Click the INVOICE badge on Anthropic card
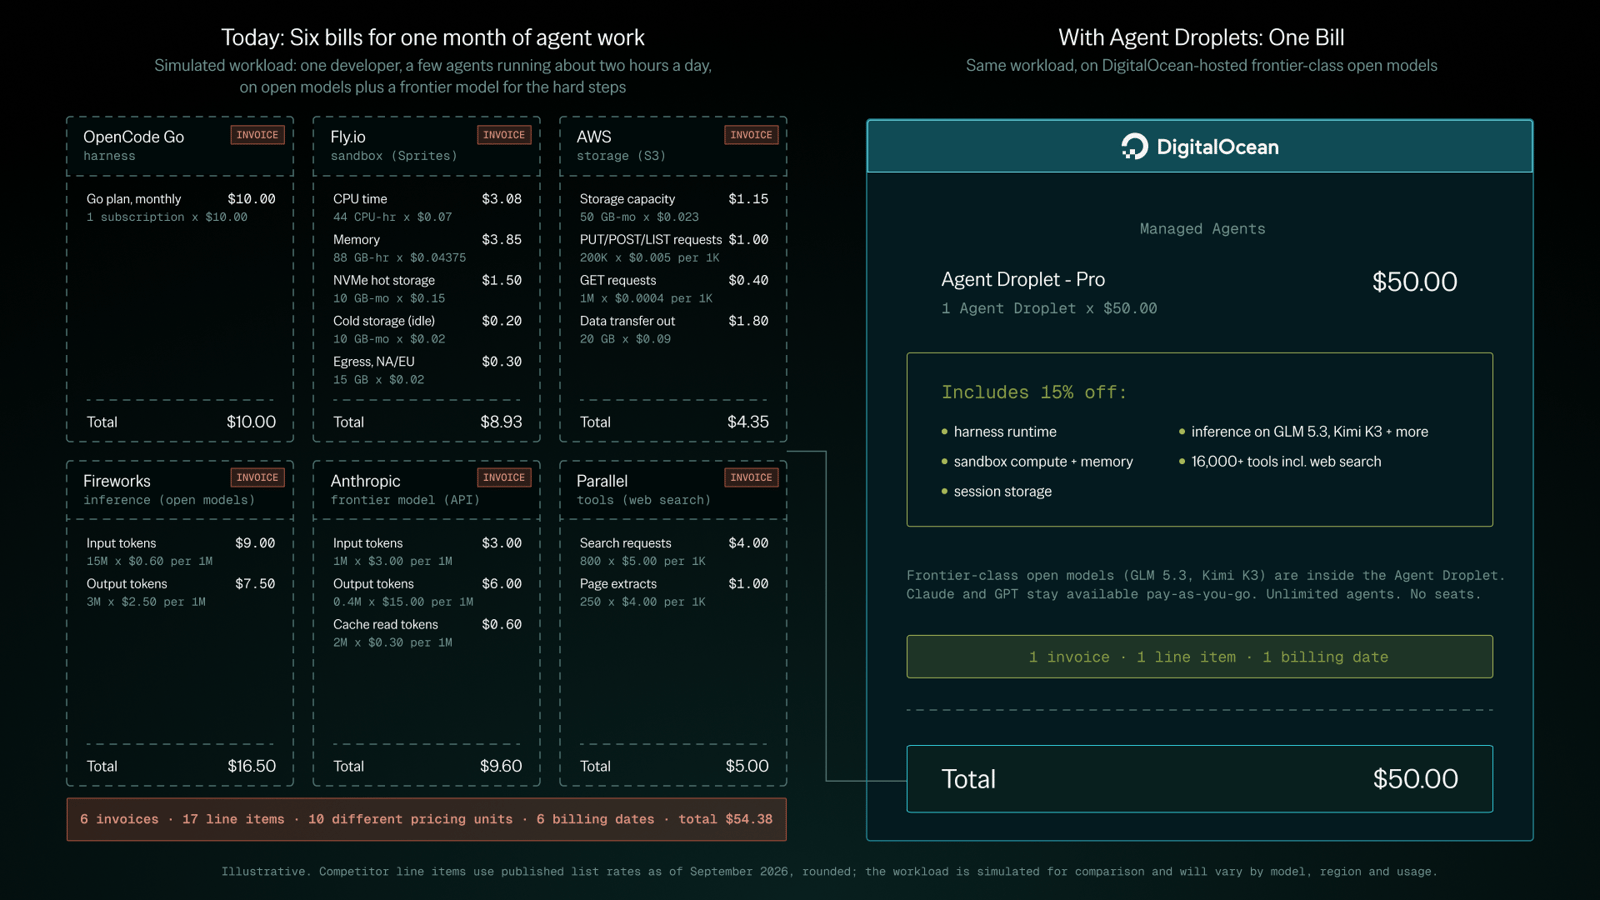The width and height of the screenshot is (1600, 900). coord(504,478)
